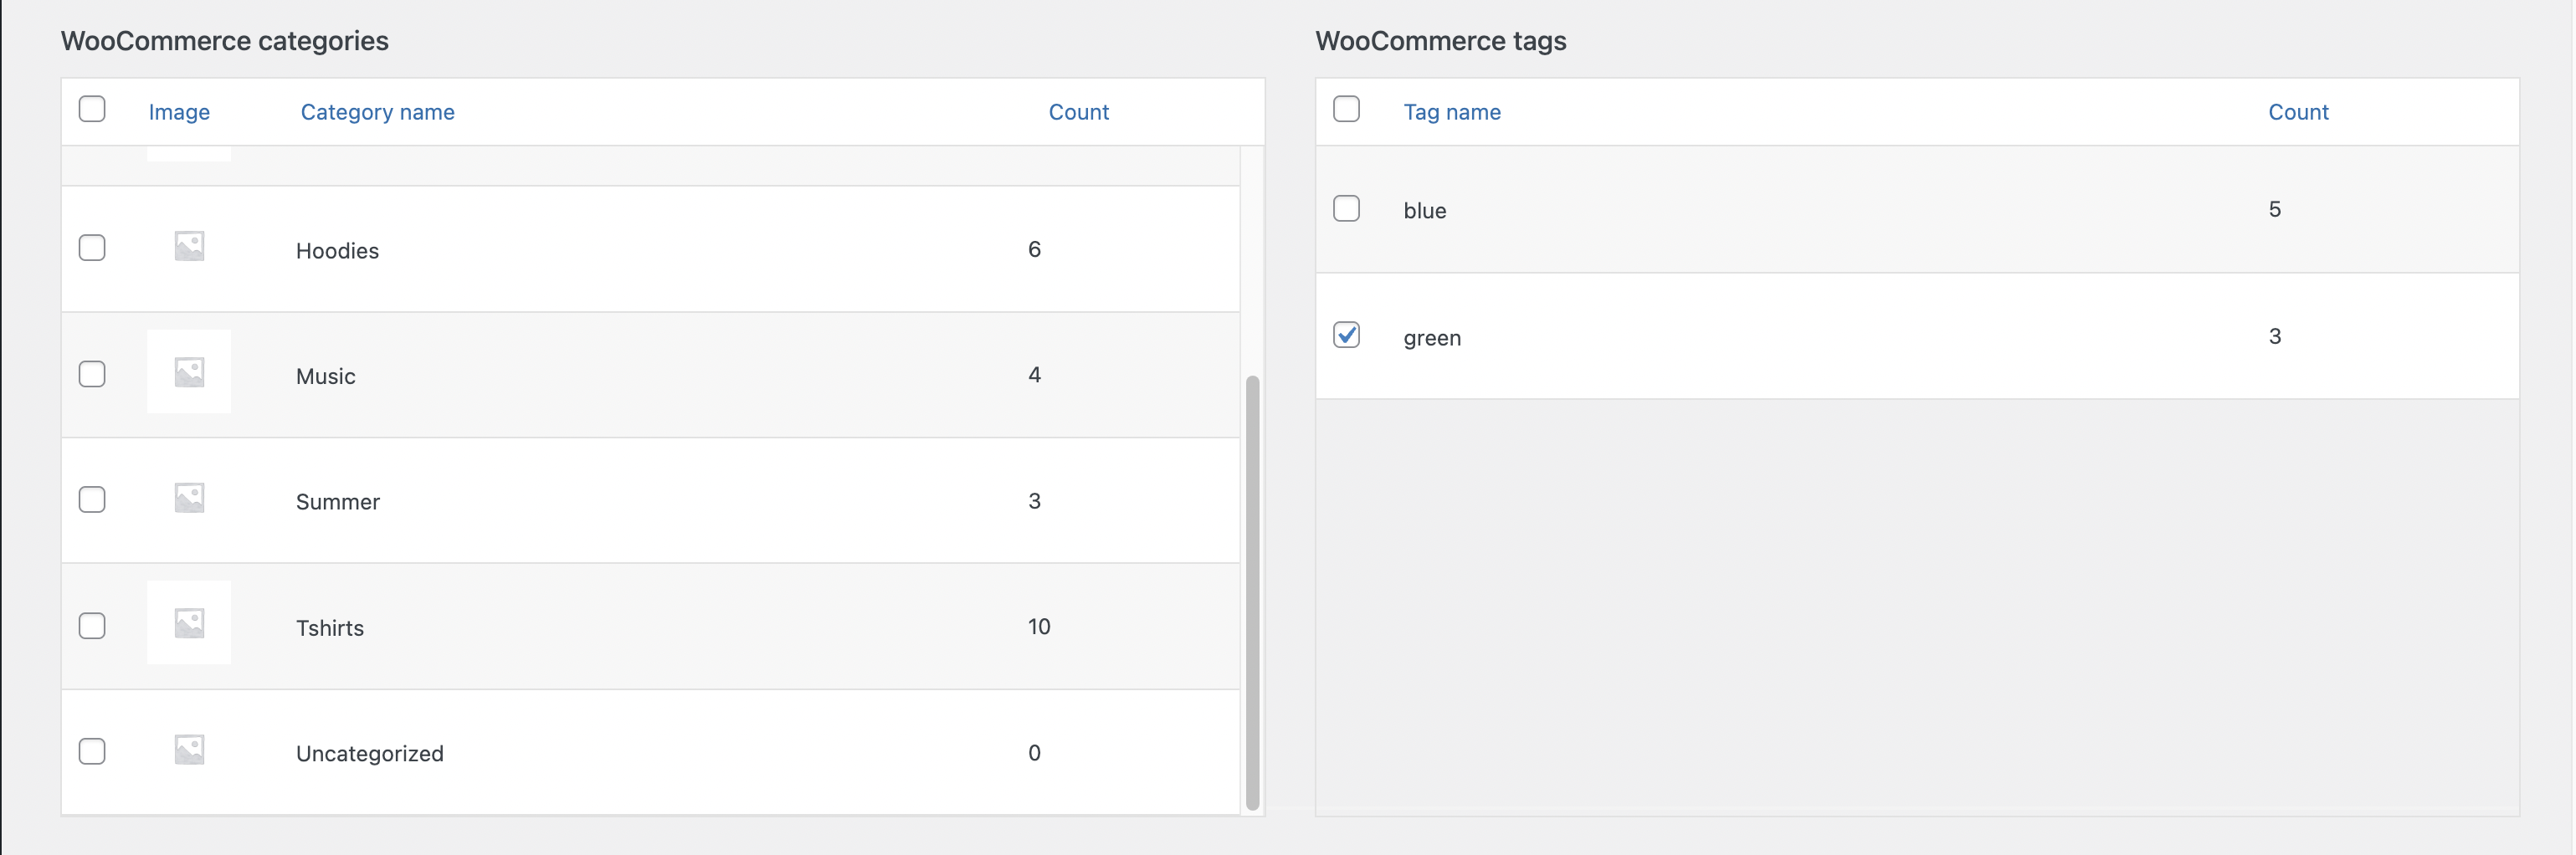
Task: Sort tags by Count column header
Action: coord(2298,112)
